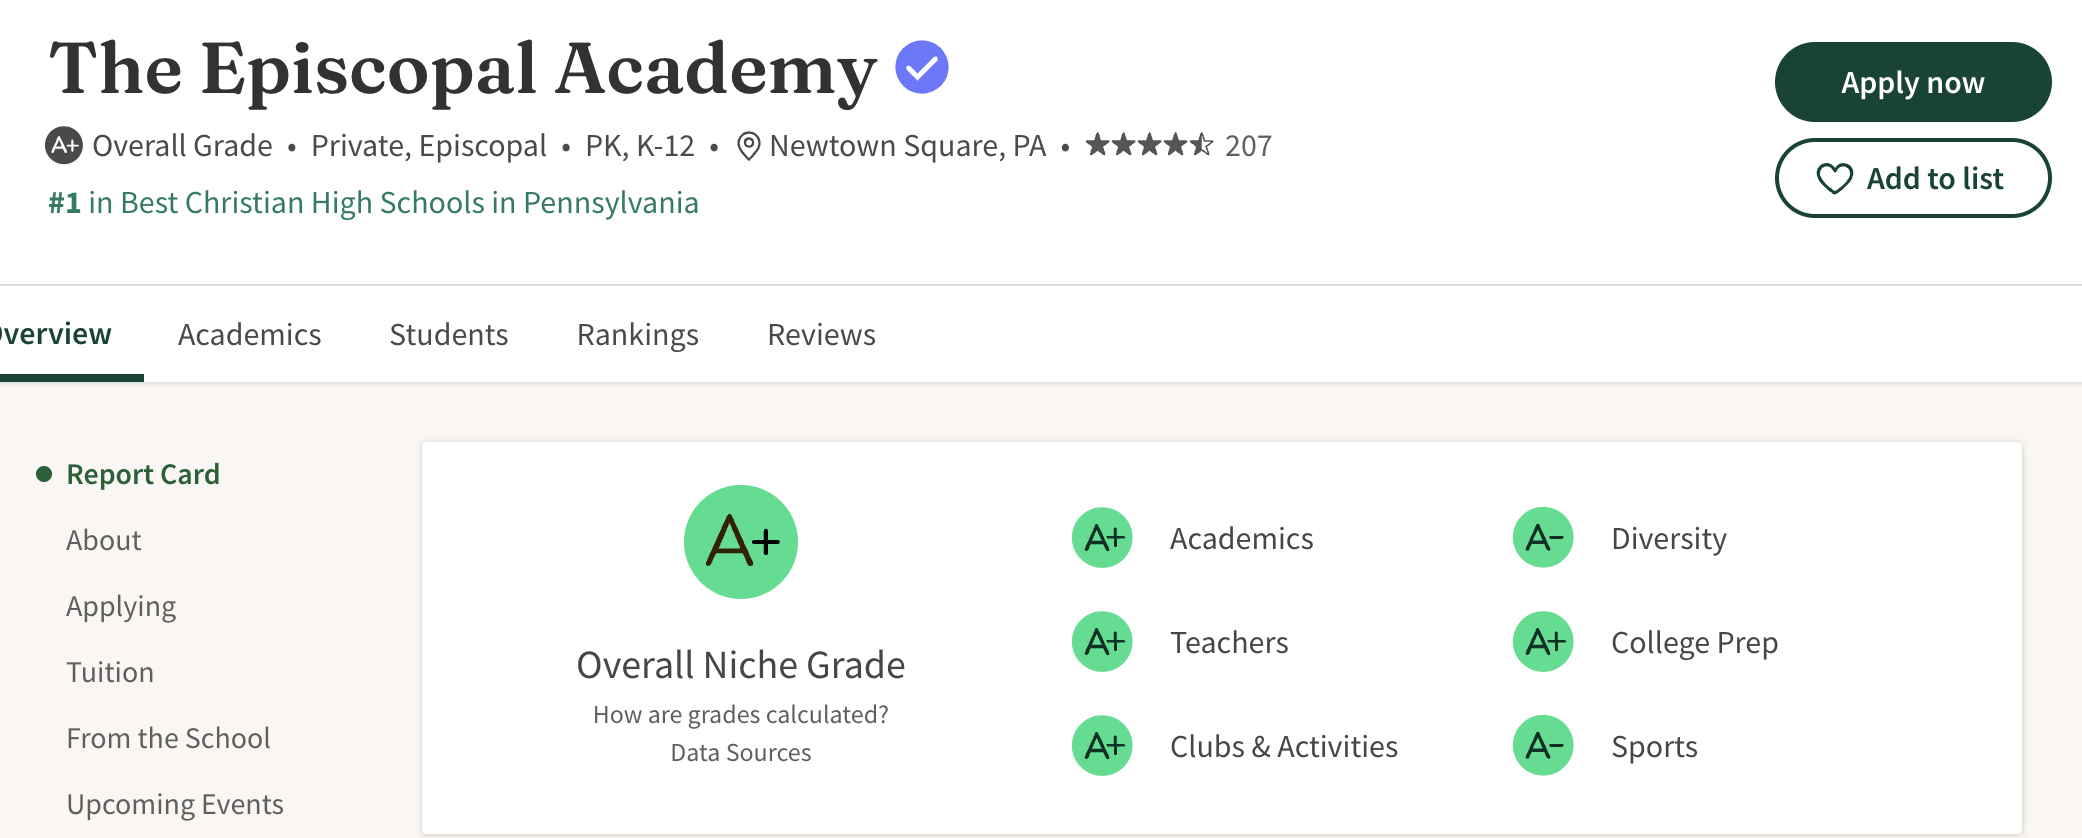Click the blue verified checkmark badge
The height and width of the screenshot is (838, 2082).
(921, 67)
